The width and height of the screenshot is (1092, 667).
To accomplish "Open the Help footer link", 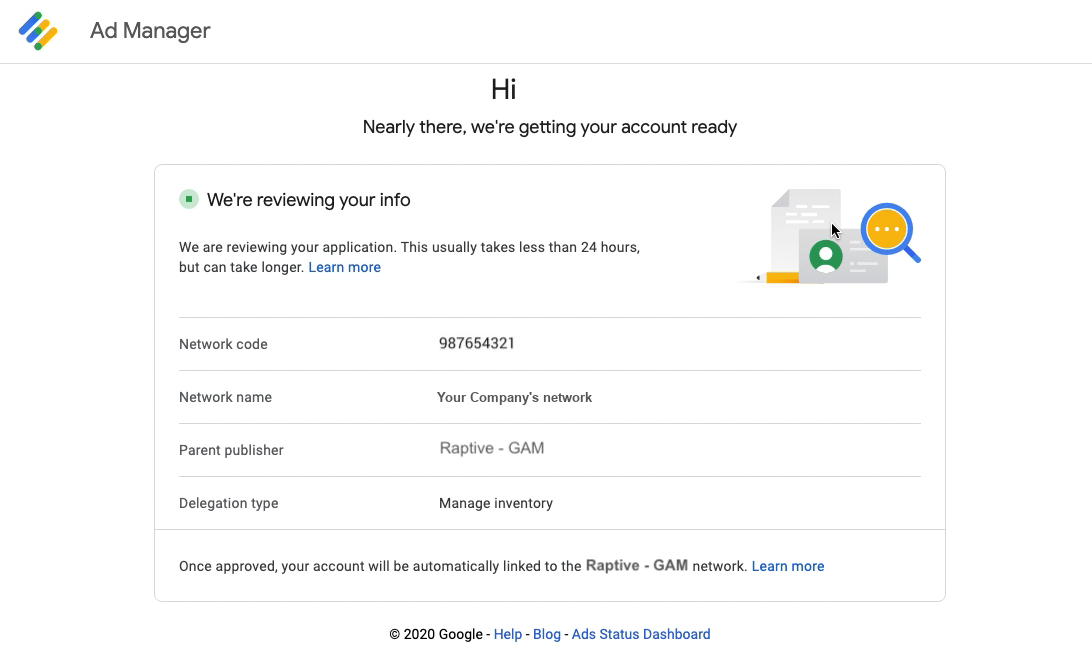I will tap(508, 634).
